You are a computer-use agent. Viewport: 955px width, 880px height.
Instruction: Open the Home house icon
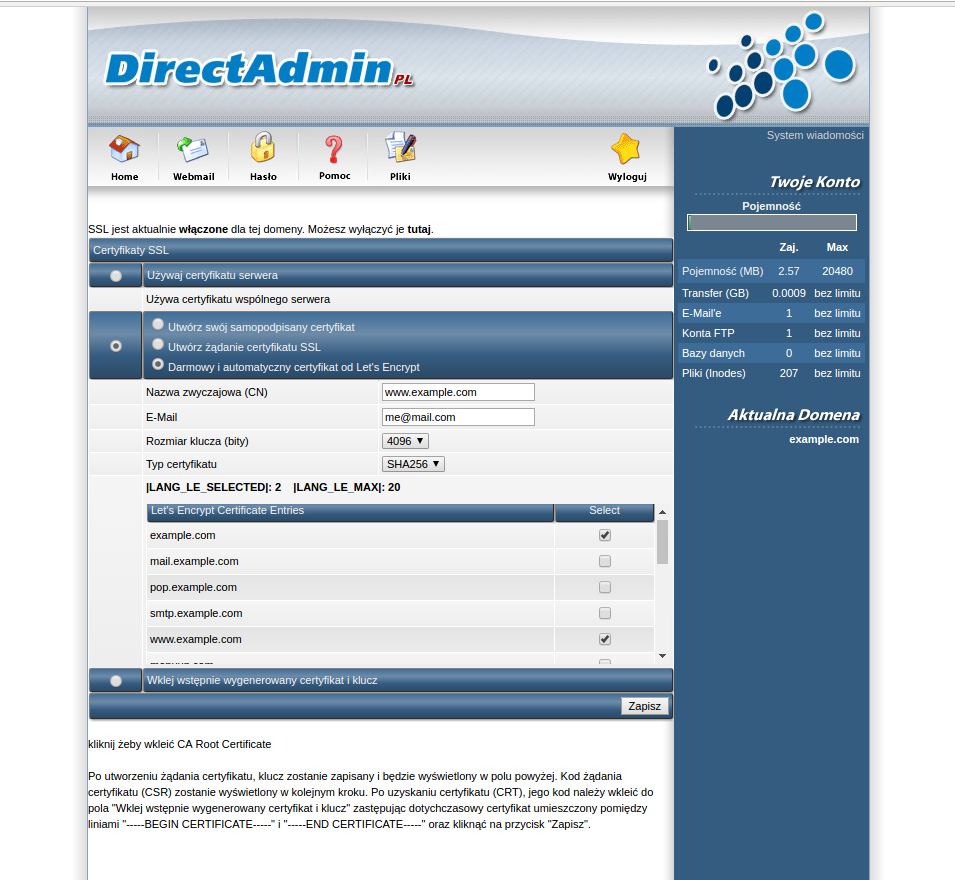124,150
